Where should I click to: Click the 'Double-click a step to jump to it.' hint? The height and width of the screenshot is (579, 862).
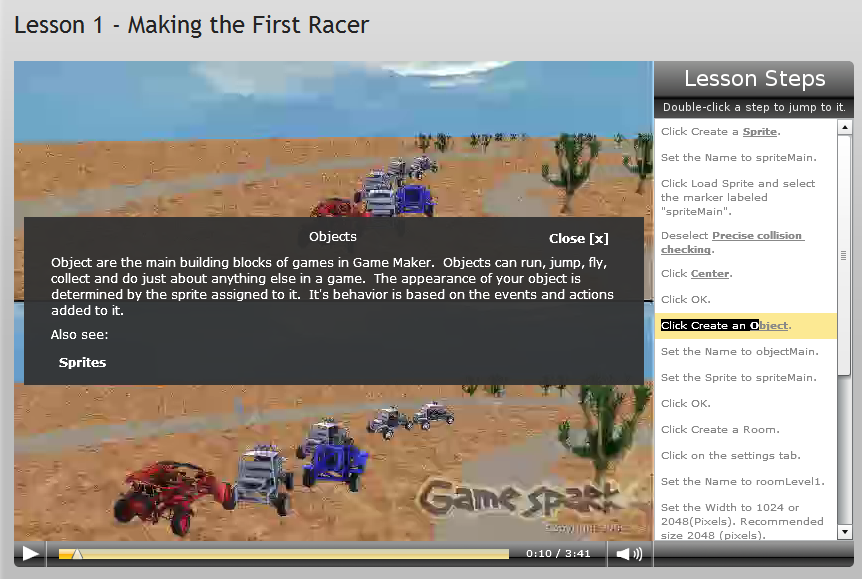754,107
